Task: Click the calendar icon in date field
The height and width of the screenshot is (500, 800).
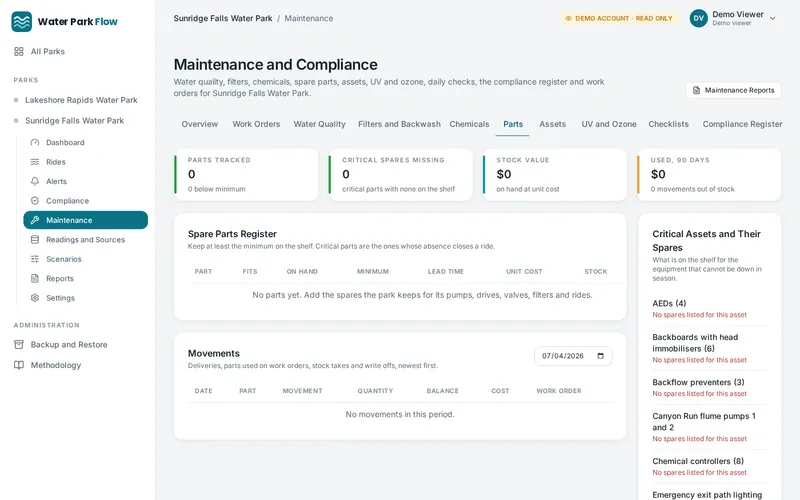Action: [601, 356]
